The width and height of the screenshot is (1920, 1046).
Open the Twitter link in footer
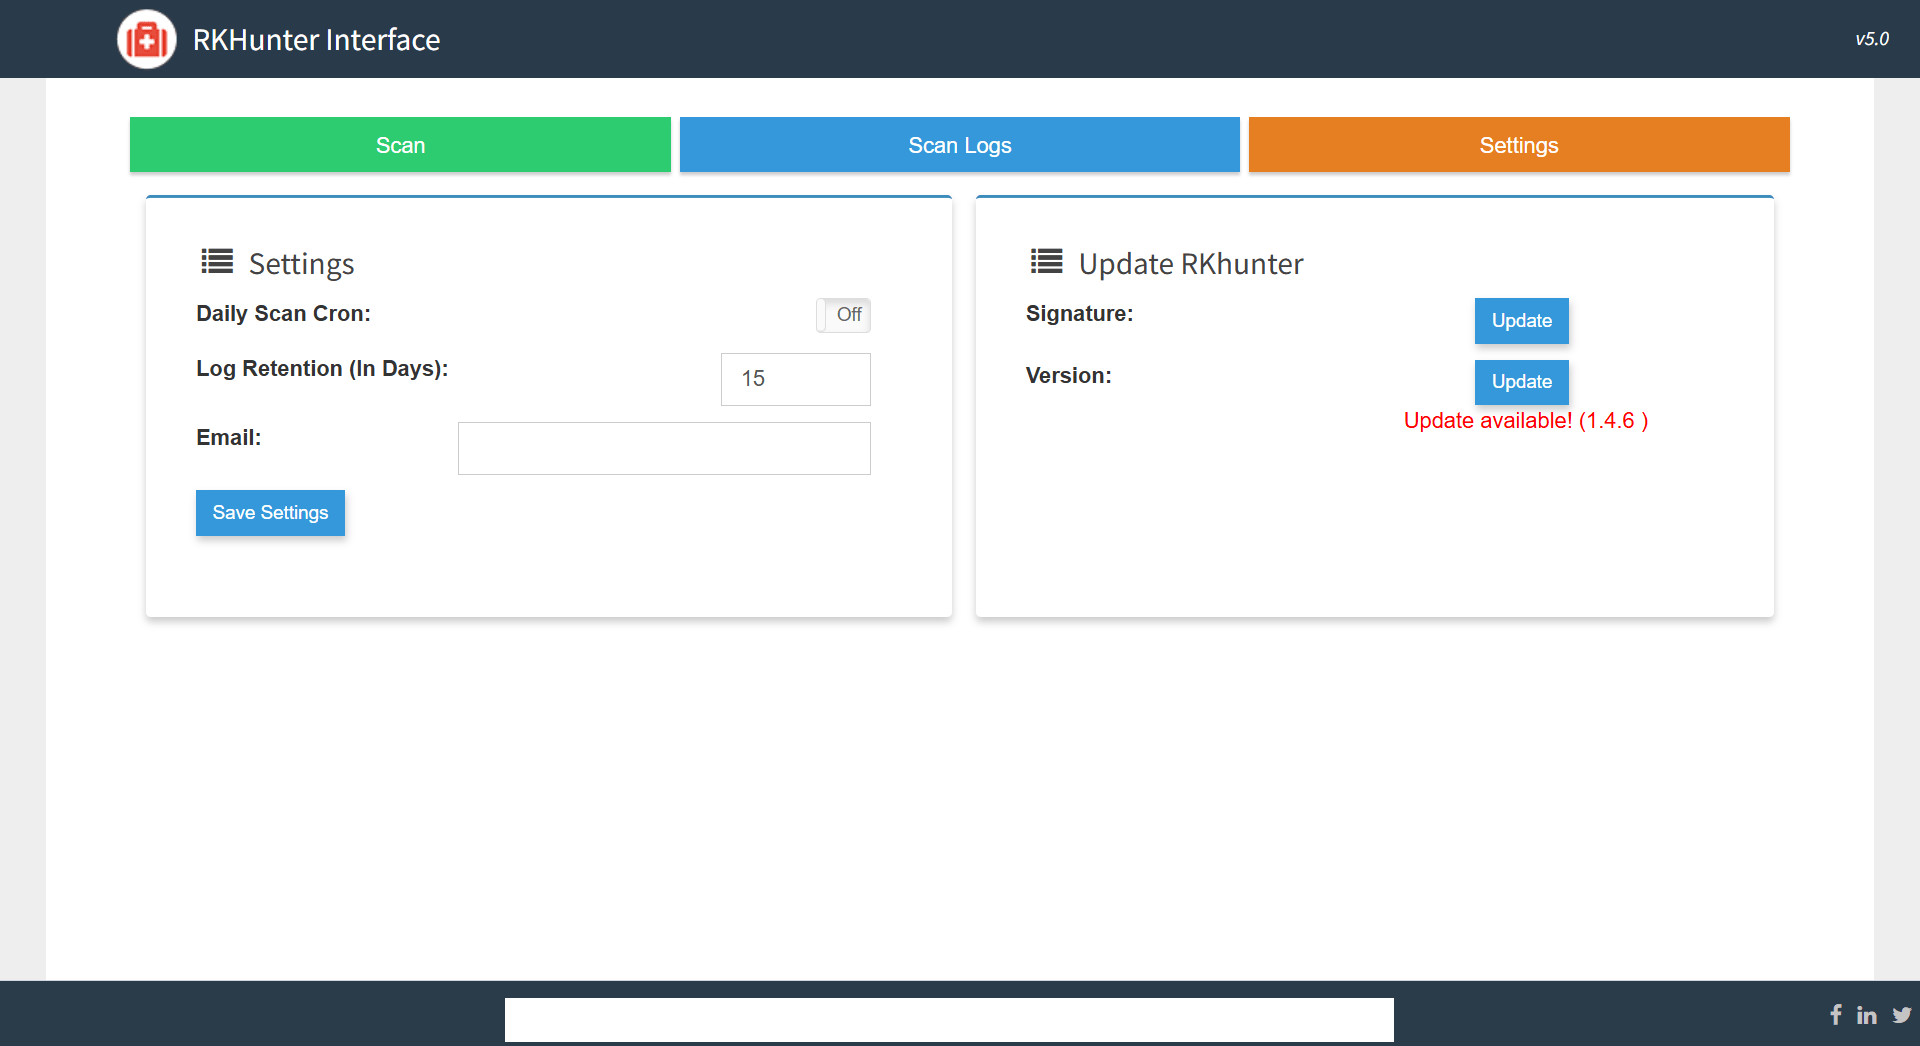pos(1901,1015)
